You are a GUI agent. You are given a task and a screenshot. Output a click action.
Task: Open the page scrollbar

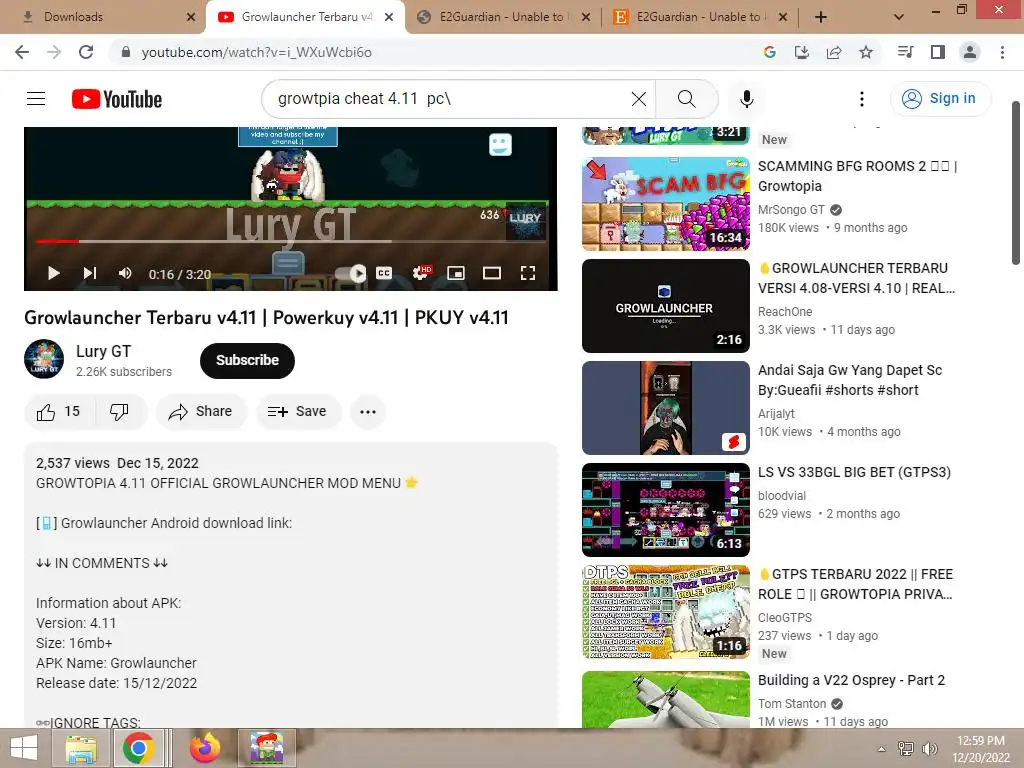tap(1016, 183)
